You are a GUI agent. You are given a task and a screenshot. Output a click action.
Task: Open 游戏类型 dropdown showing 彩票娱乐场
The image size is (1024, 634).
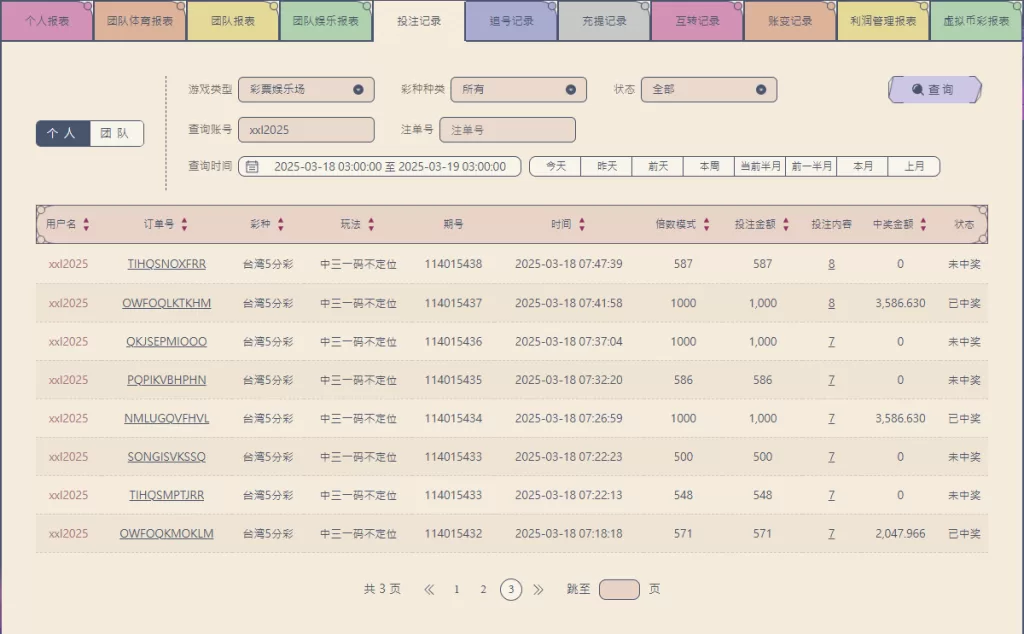tap(306, 89)
